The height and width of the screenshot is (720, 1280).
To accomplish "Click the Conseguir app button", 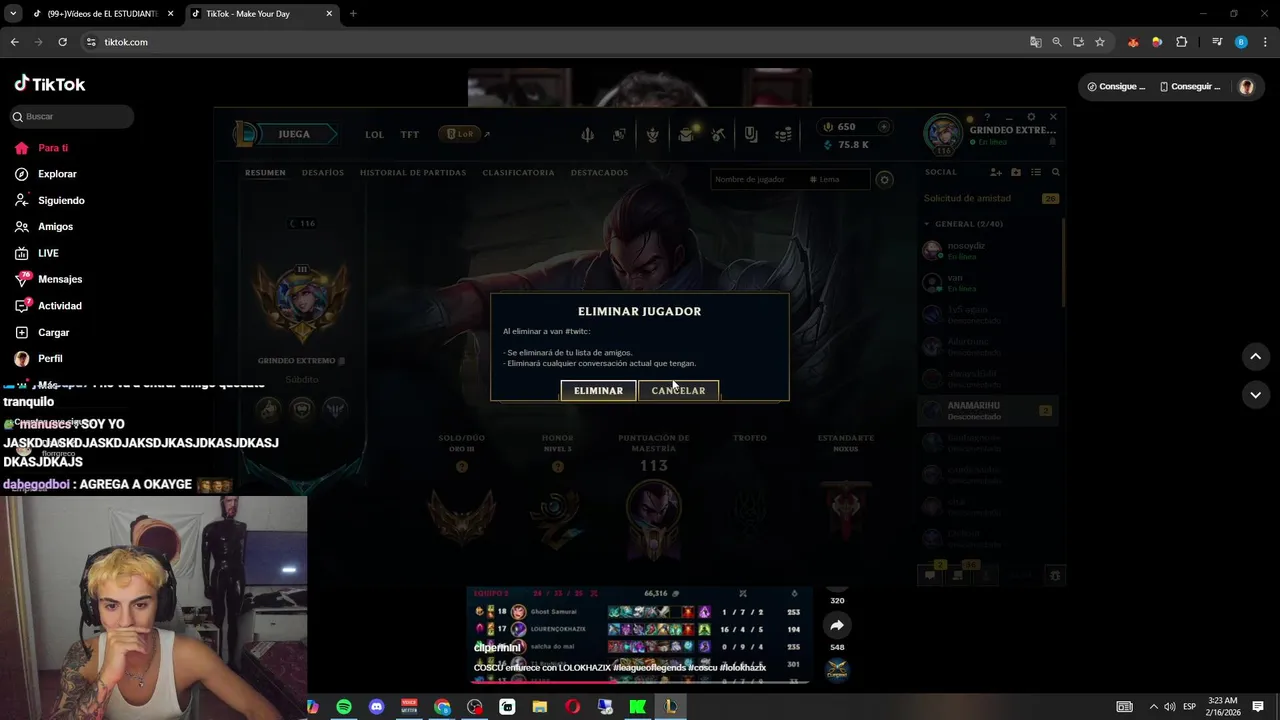I will point(1190,87).
